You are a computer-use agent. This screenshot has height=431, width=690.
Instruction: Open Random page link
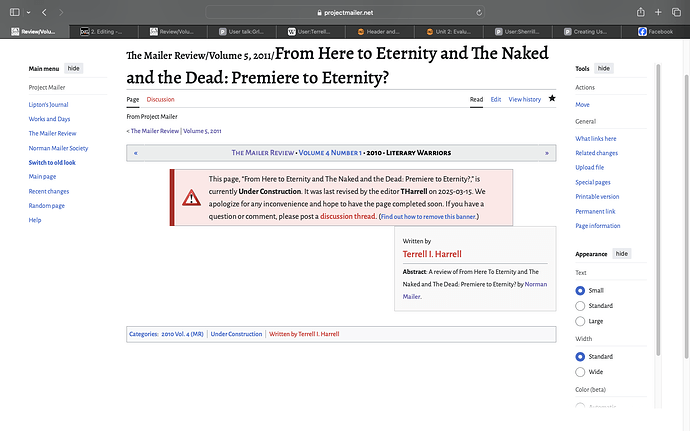tap(47, 206)
